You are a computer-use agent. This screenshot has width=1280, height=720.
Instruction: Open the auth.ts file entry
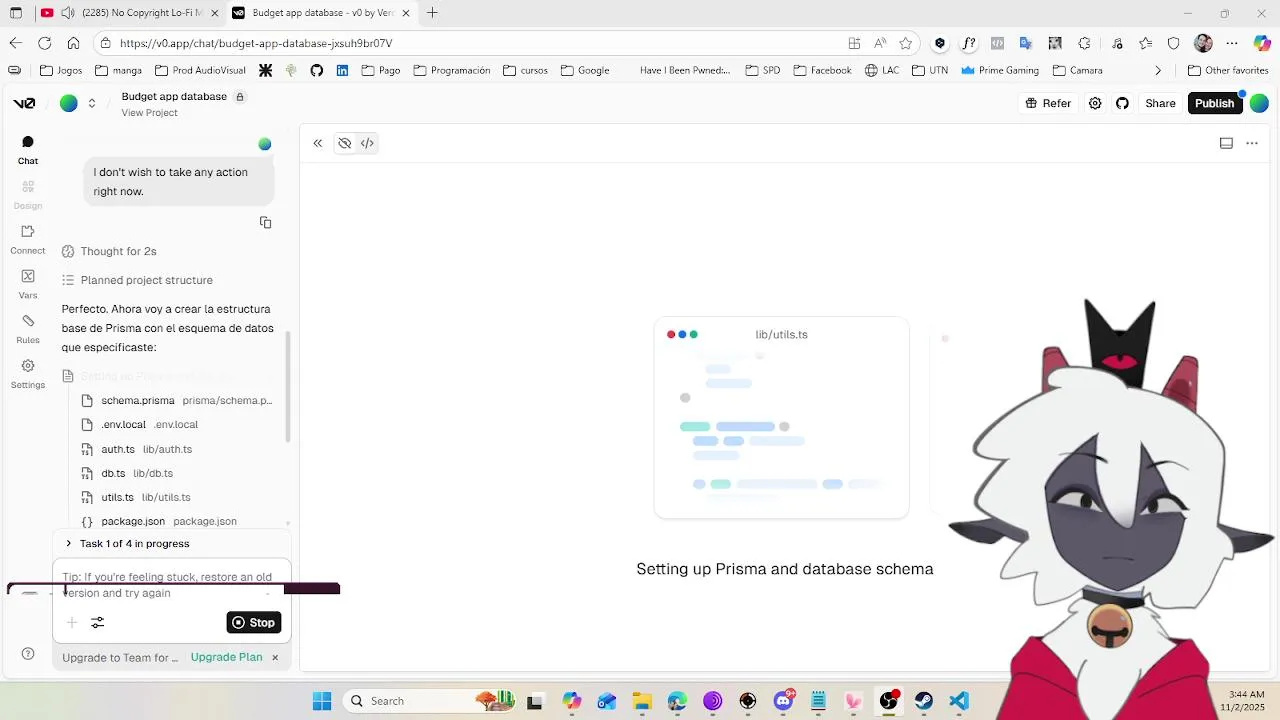[x=136, y=449]
